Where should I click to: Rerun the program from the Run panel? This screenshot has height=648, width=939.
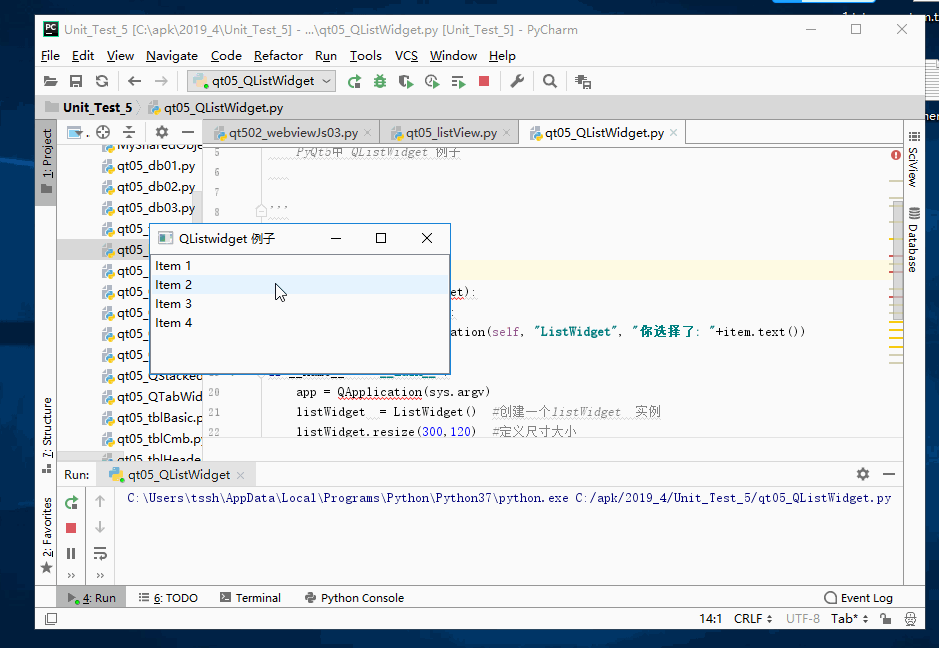[71, 502]
